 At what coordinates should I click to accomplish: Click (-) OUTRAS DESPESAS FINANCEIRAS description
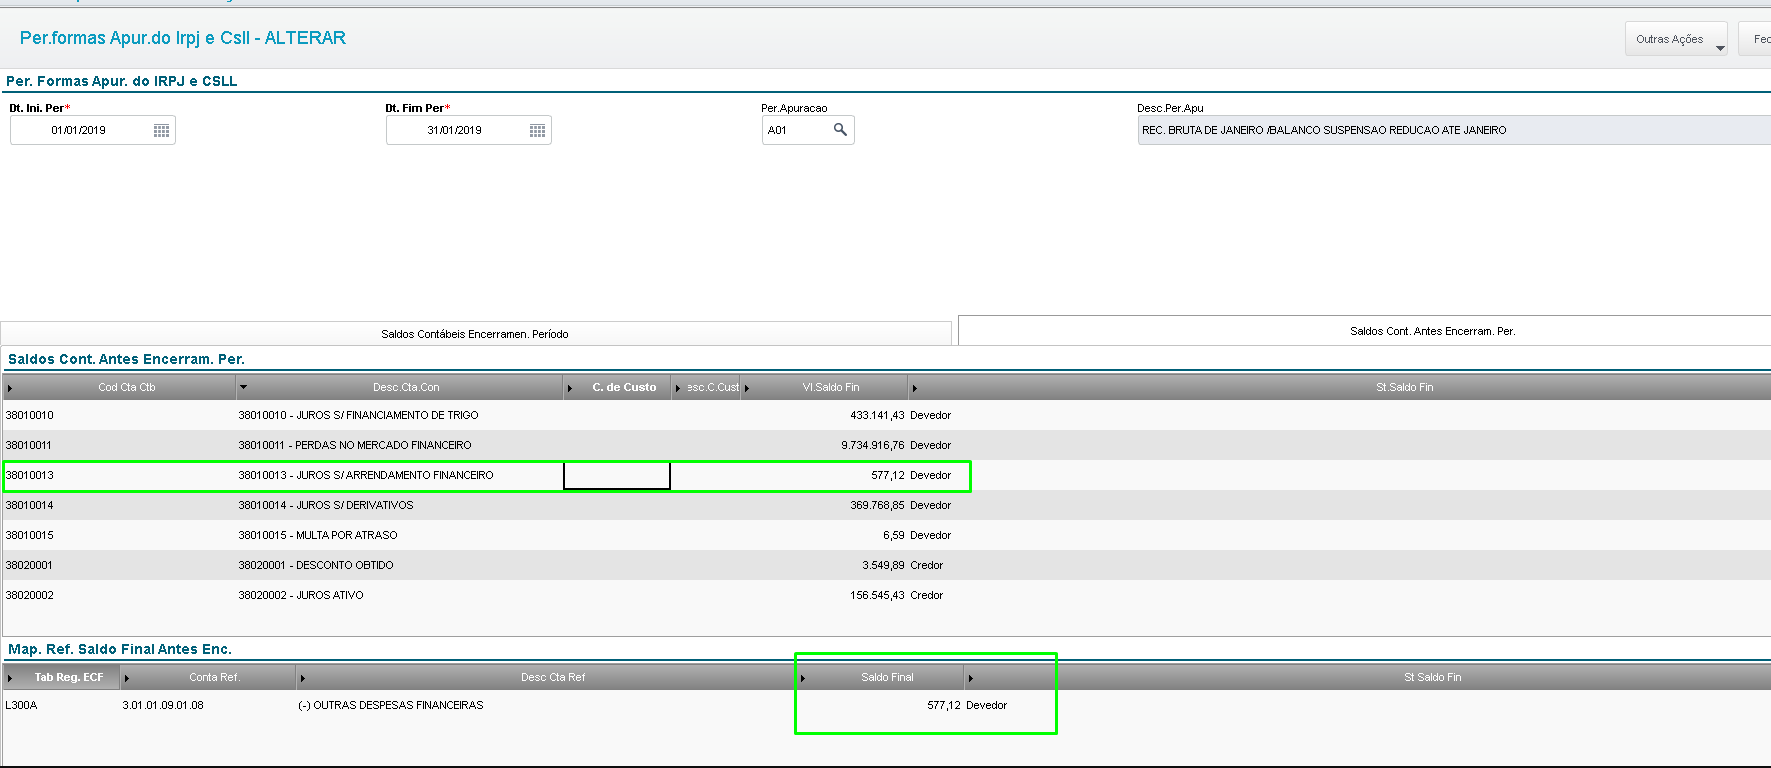coord(391,705)
